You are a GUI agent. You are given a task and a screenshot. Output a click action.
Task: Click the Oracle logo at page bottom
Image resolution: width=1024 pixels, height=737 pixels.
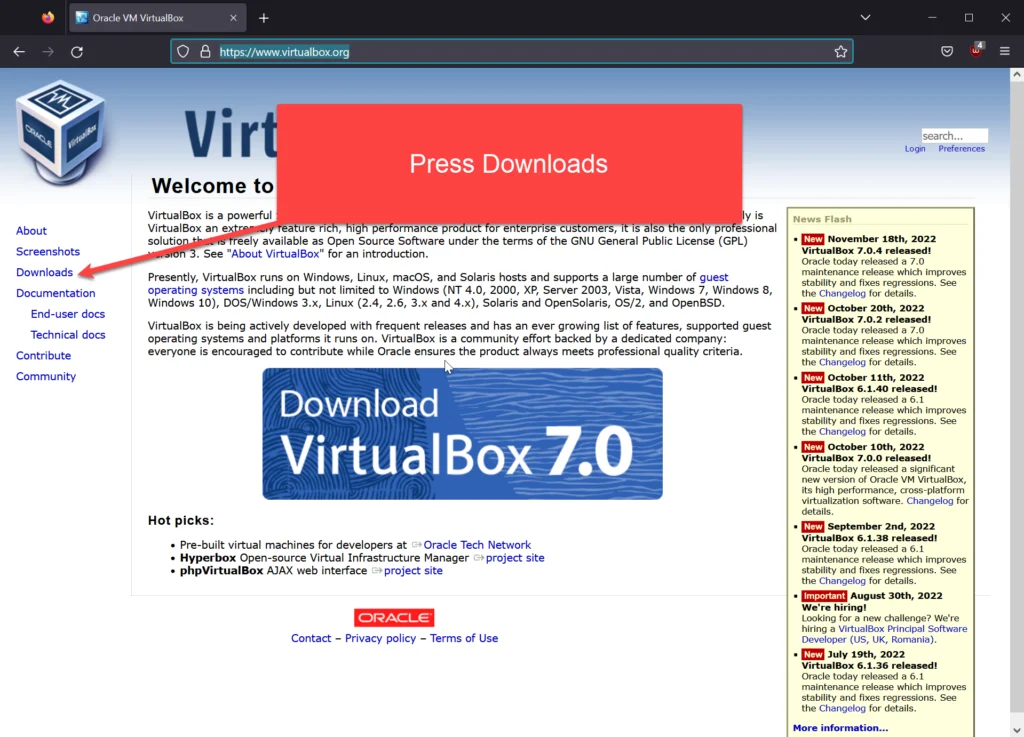(x=393, y=617)
